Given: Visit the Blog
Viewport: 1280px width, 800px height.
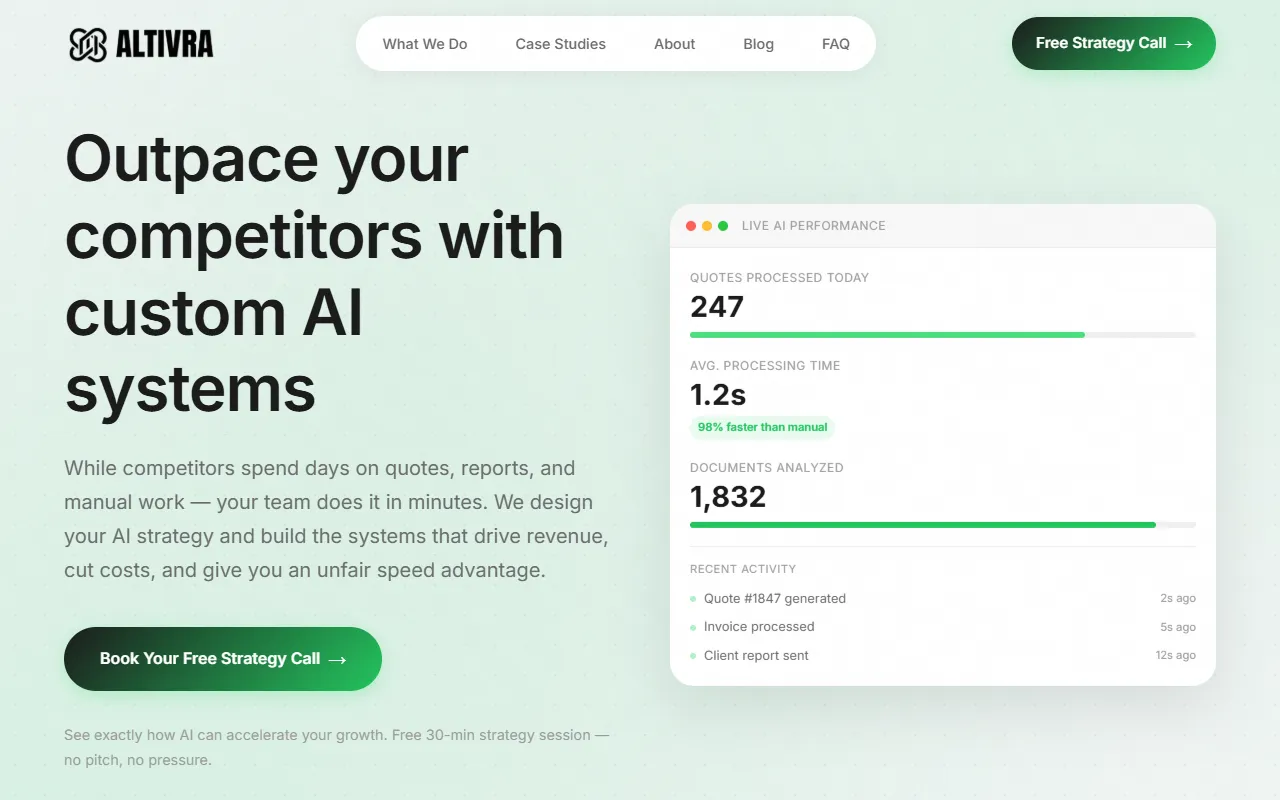Looking at the screenshot, I should [x=758, y=44].
